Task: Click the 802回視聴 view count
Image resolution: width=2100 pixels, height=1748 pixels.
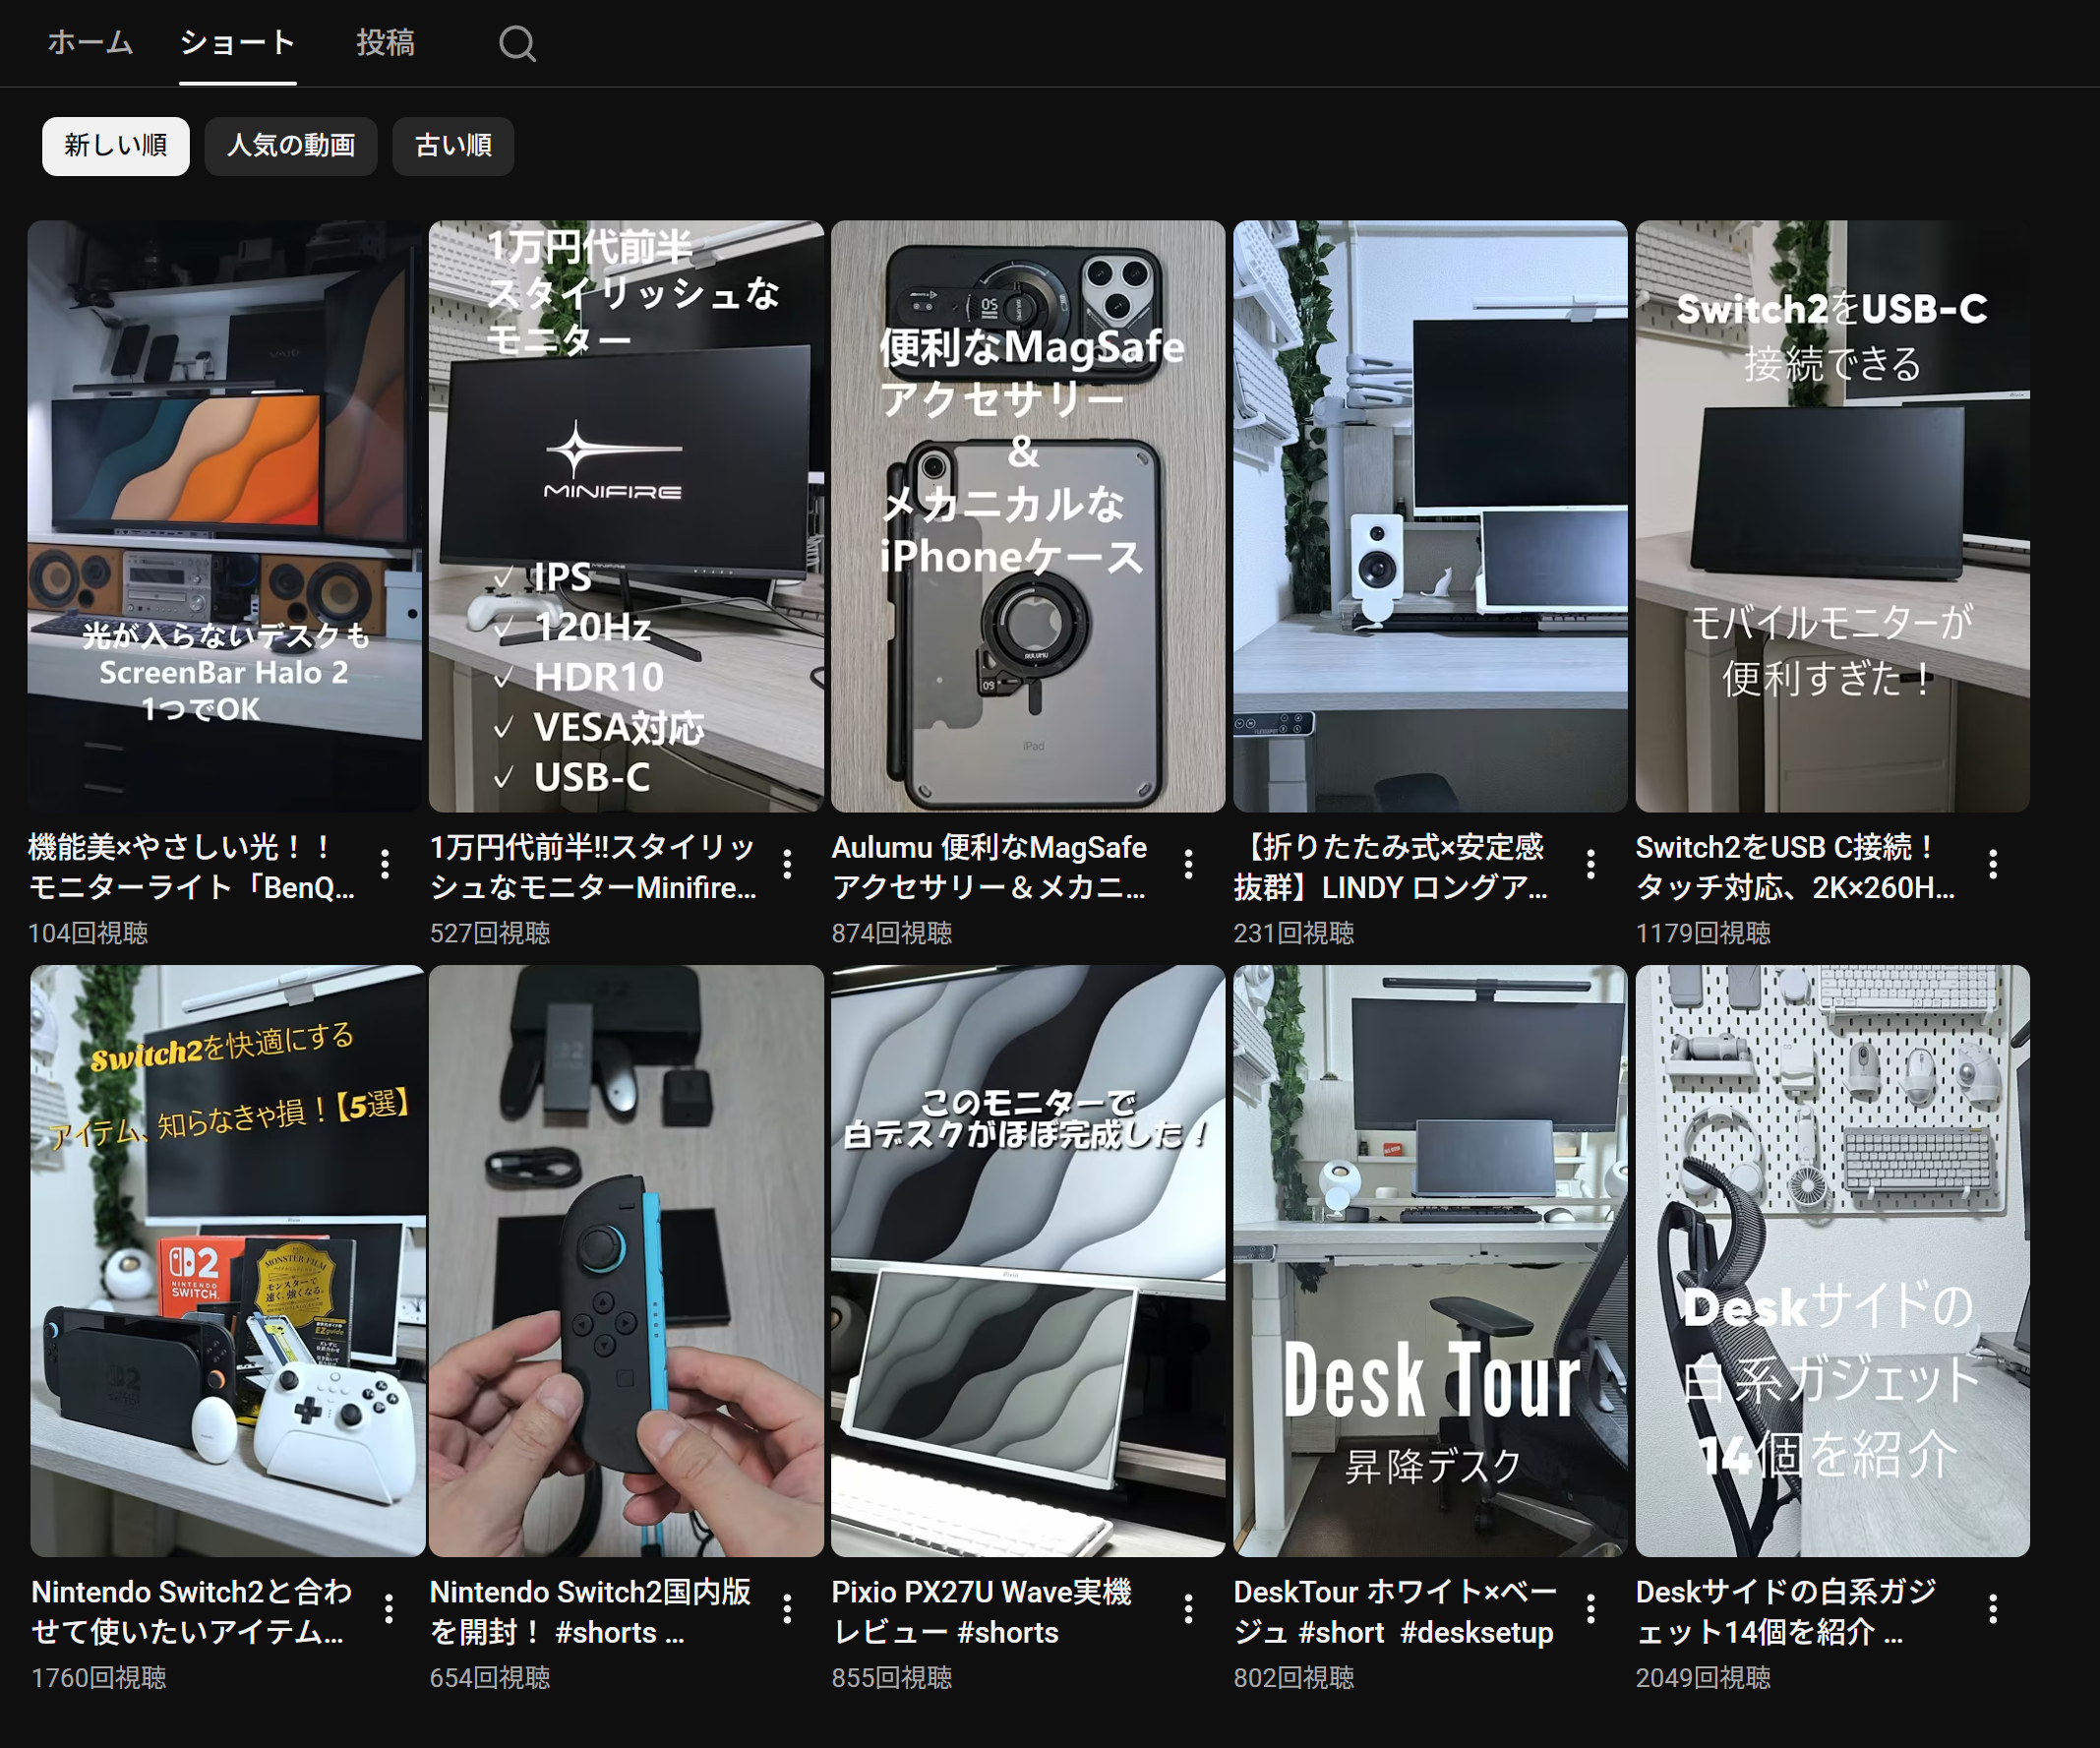Action: tap(1294, 1678)
